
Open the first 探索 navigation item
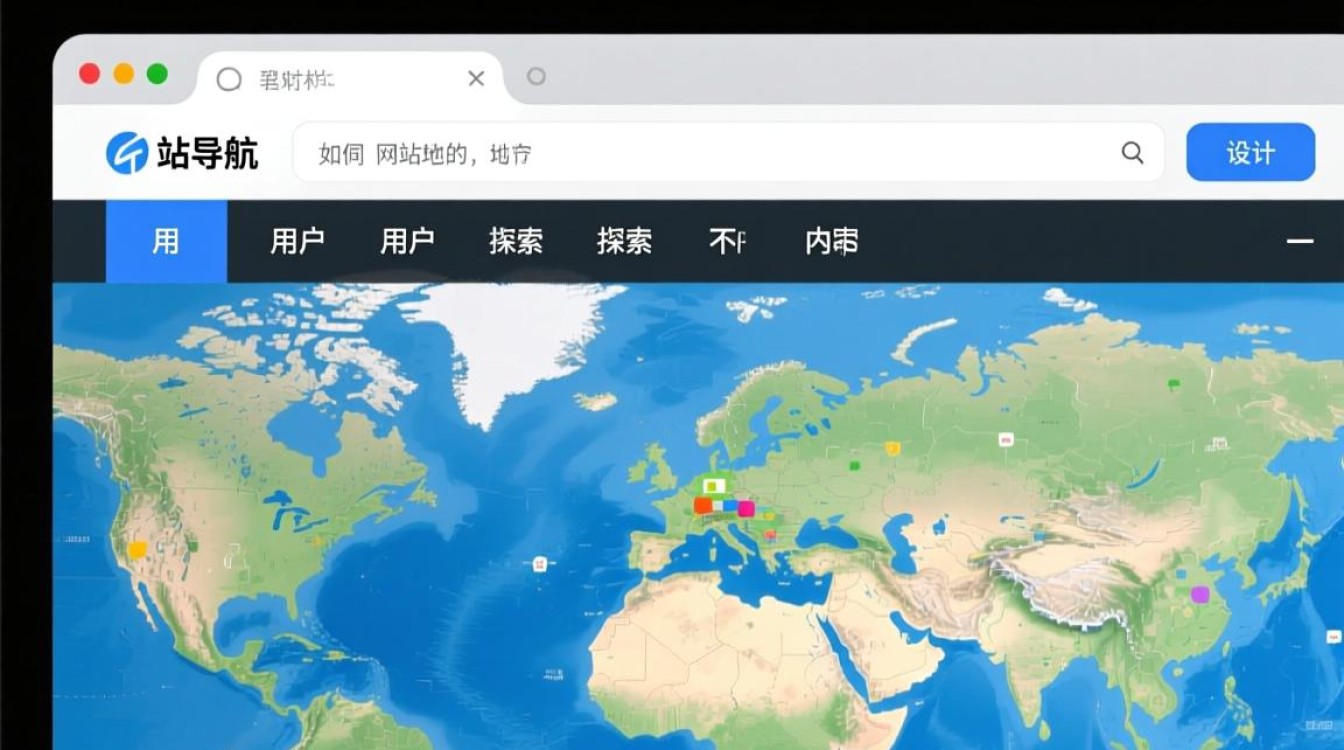click(516, 241)
